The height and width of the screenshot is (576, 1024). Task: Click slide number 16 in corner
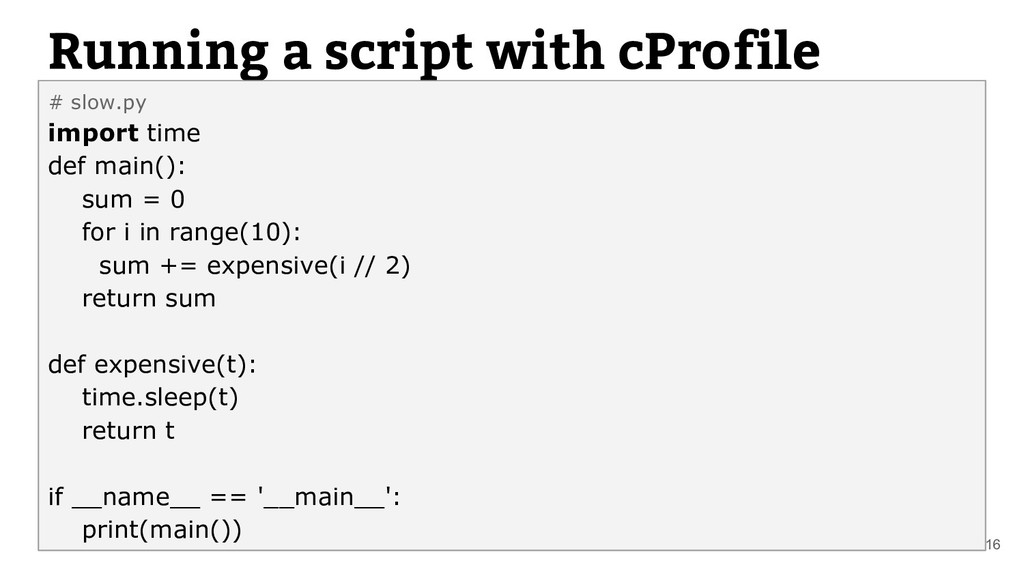(x=993, y=544)
